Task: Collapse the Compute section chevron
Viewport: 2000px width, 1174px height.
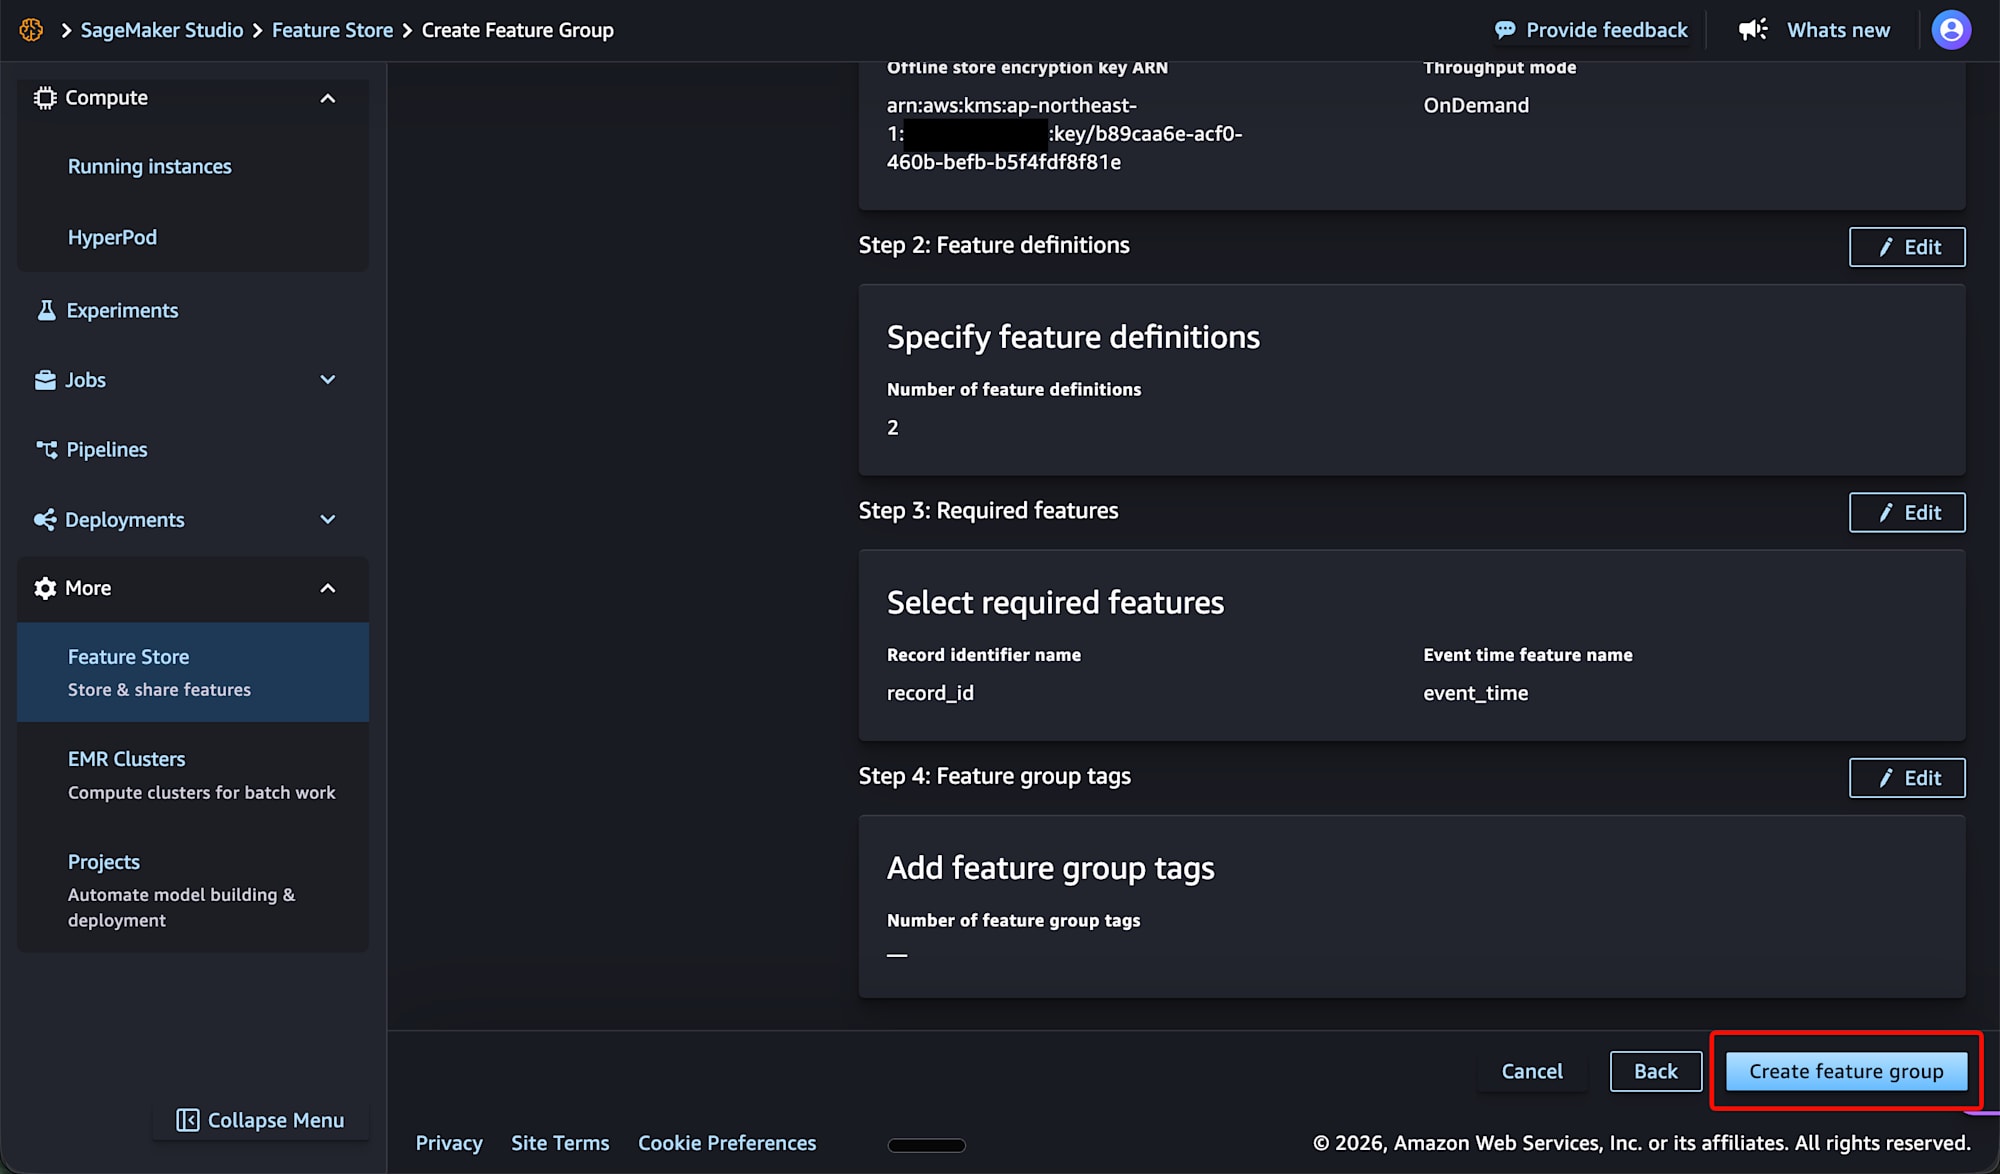Action: pyautogui.click(x=328, y=98)
